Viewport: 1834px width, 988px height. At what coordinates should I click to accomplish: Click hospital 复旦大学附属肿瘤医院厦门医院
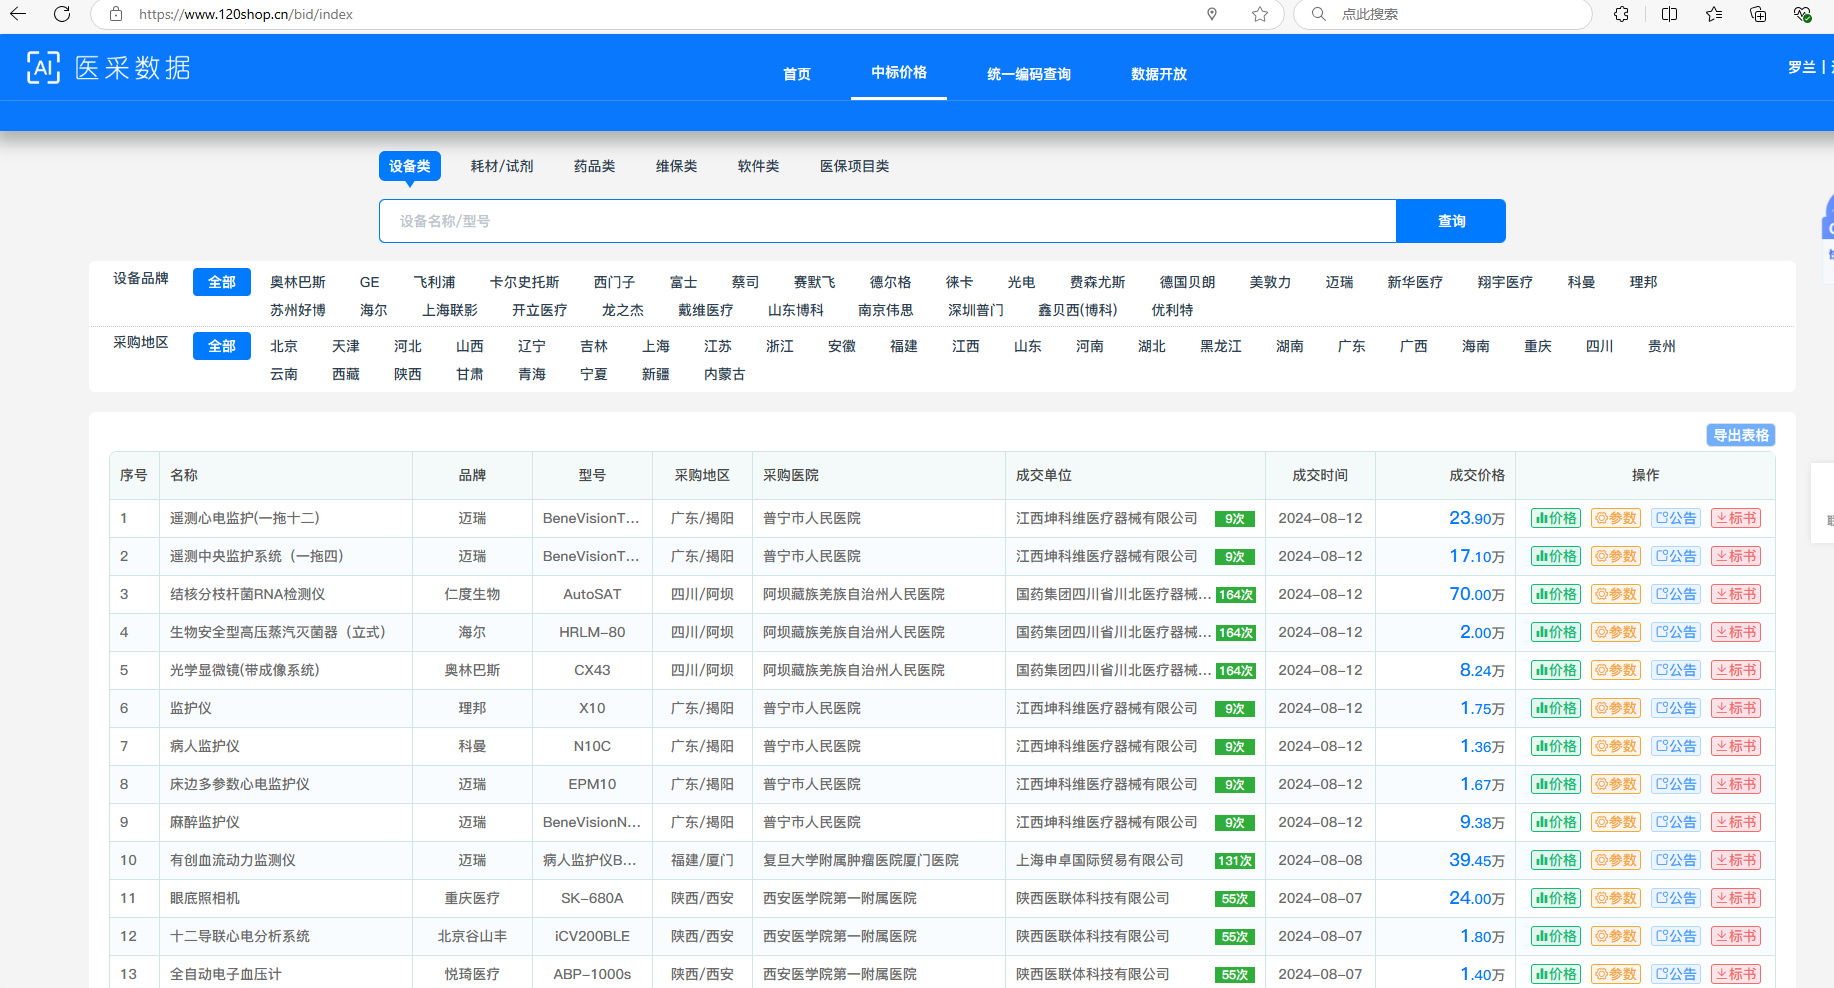tap(861, 860)
